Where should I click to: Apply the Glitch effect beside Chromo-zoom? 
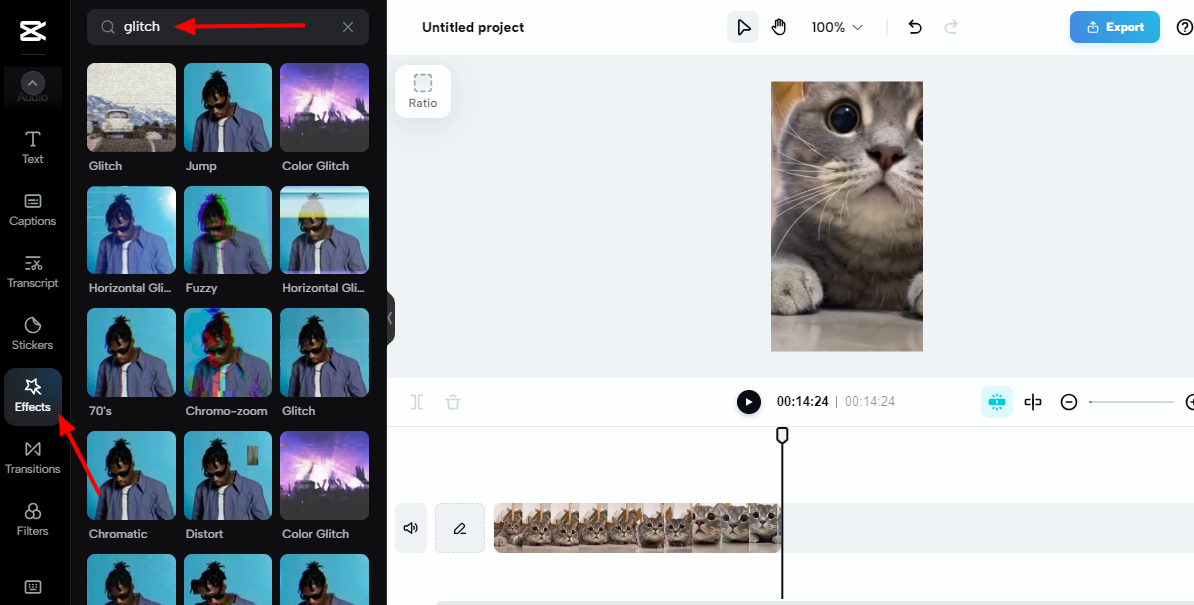324,352
